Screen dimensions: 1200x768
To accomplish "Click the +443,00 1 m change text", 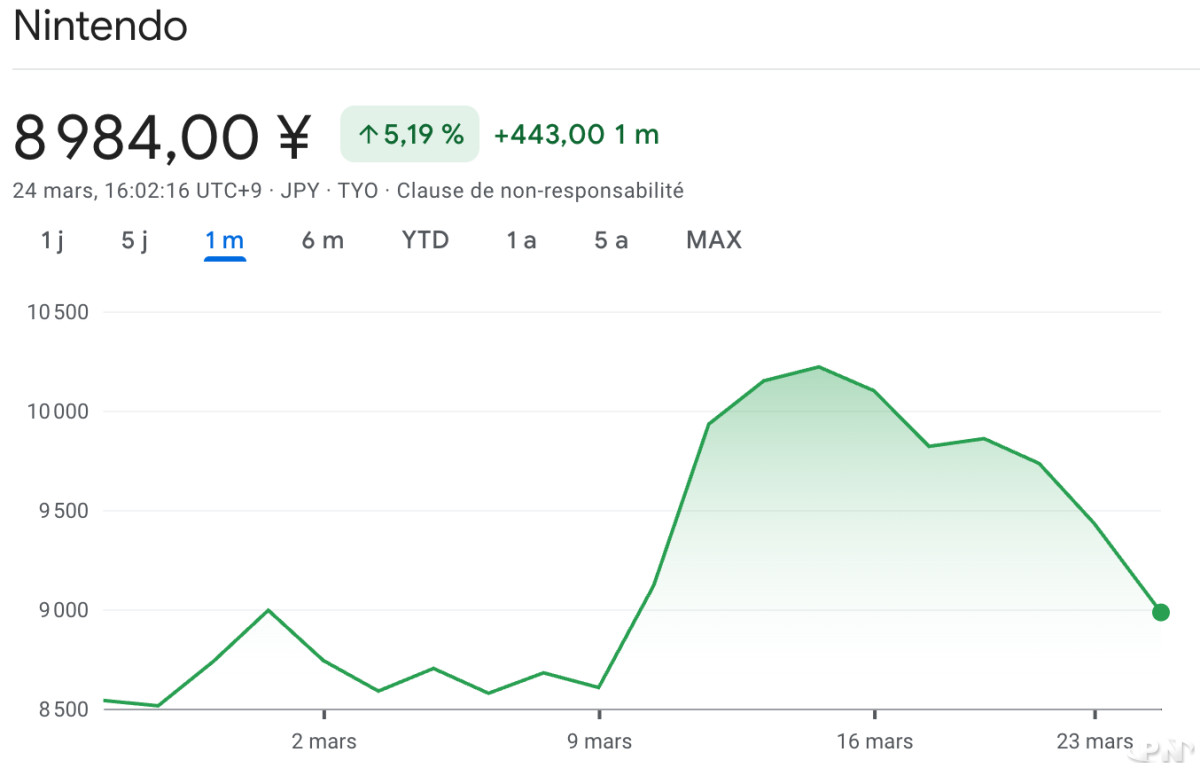I will coord(577,135).
